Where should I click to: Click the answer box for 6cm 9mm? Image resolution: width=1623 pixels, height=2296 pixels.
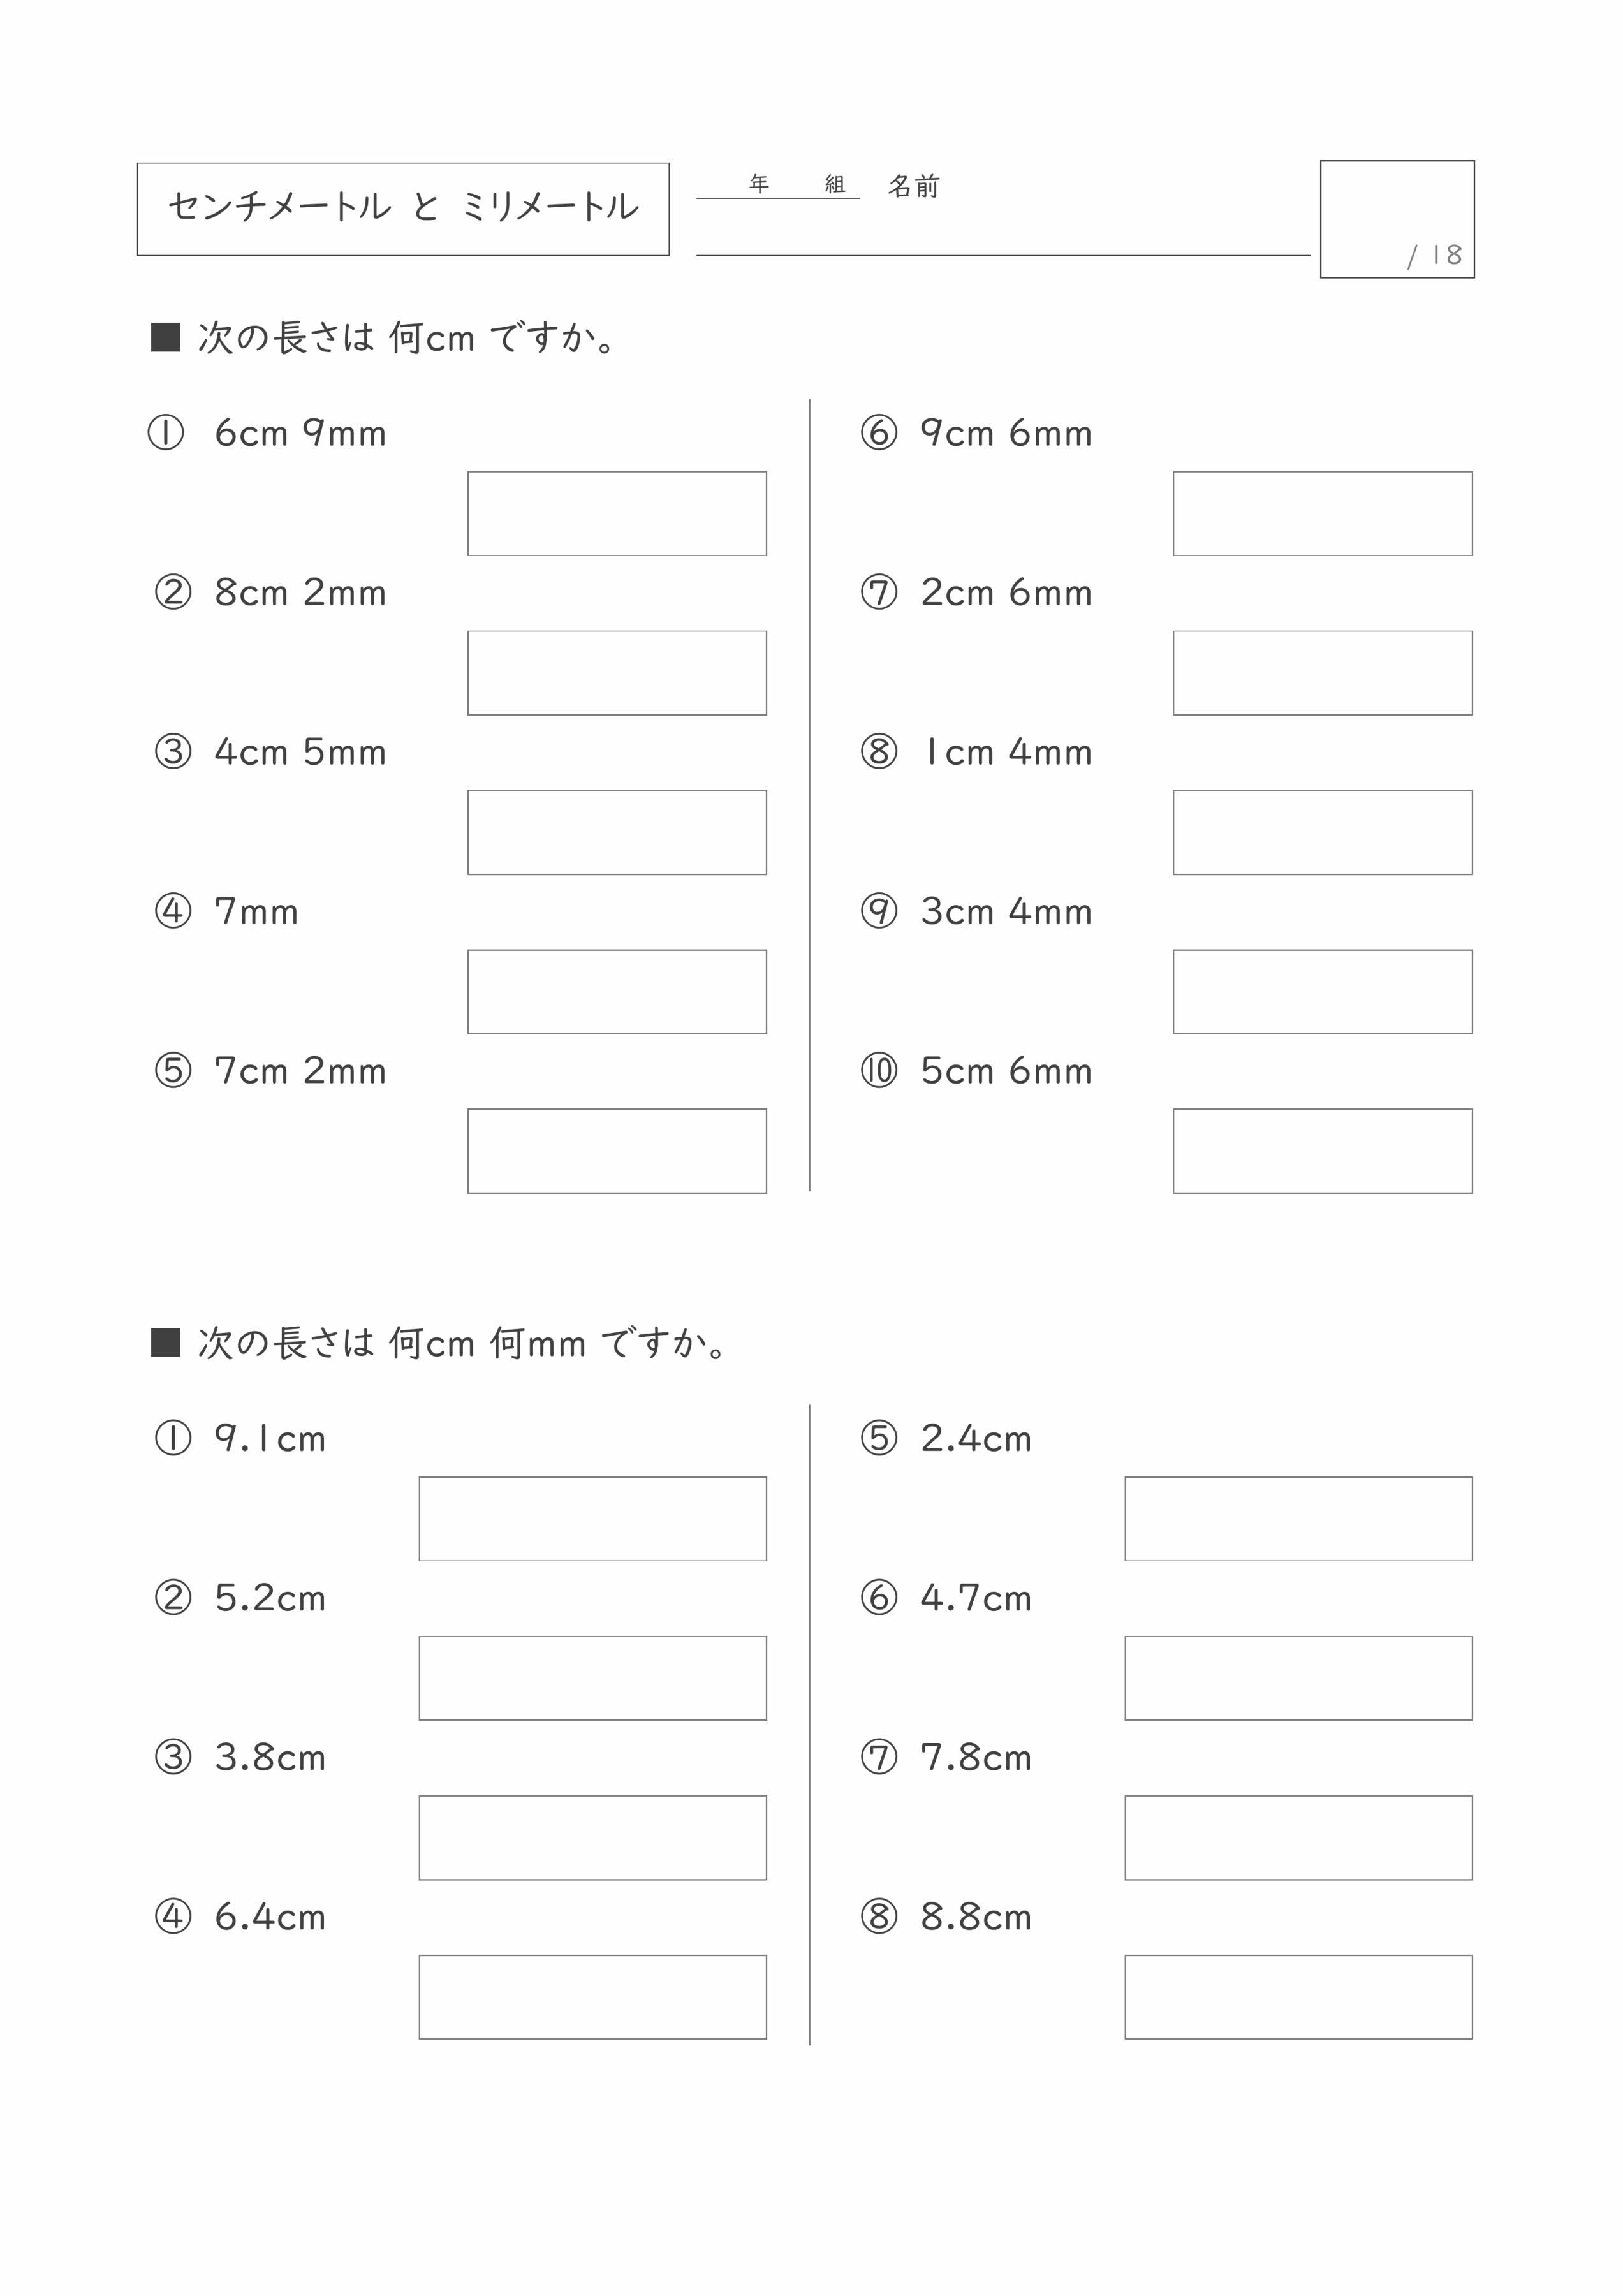pyautogui.click(x=617, y=513)
